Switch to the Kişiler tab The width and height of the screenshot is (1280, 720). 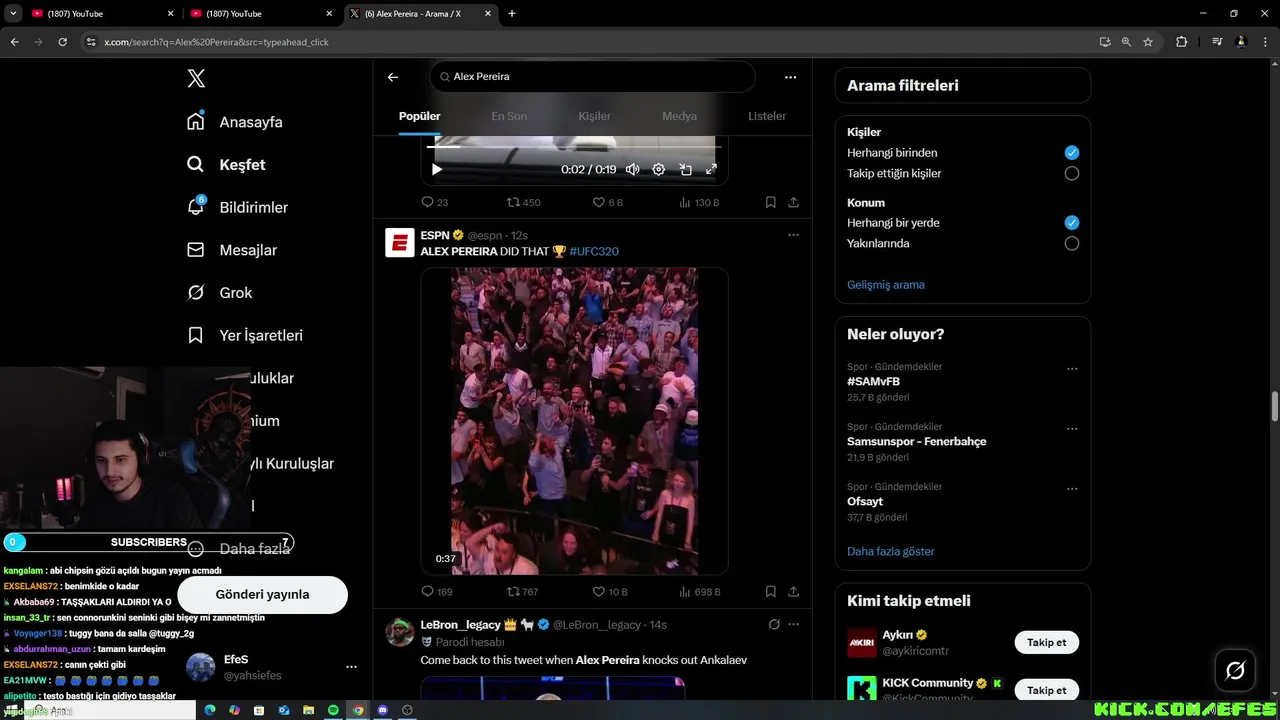[594, 116]
